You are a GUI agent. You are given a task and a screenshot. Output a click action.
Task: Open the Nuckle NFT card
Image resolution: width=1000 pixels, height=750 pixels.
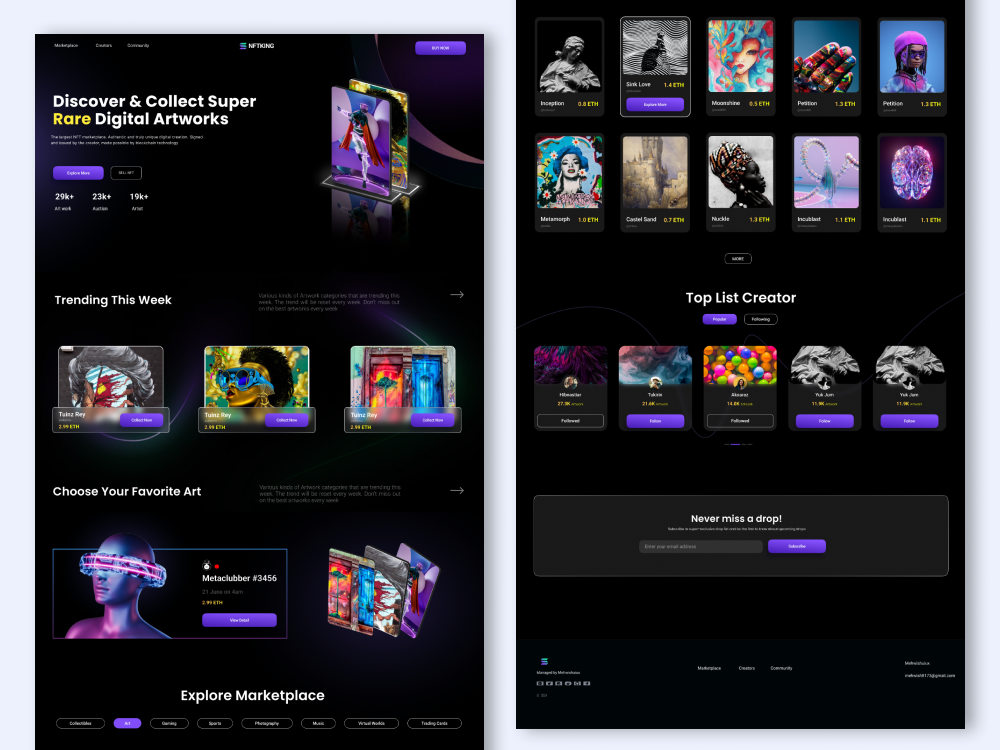(740, 182)
